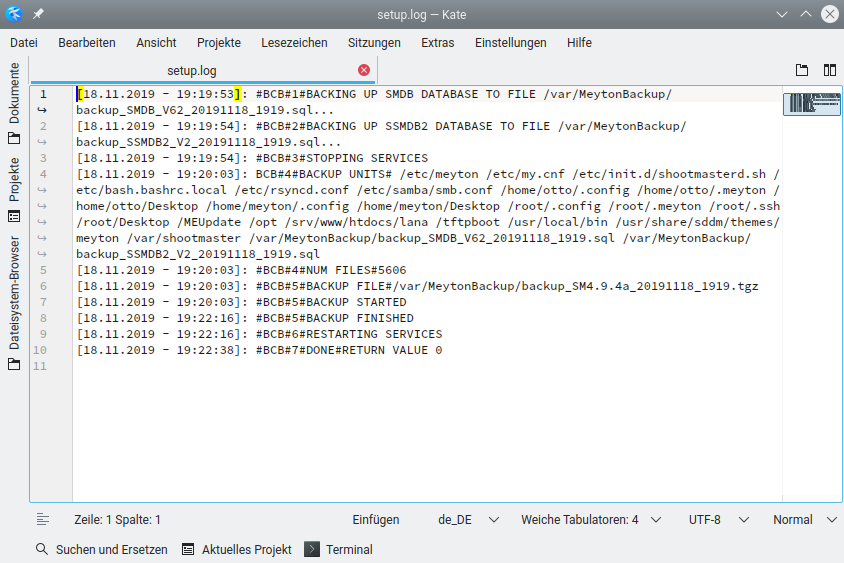
Task: Open the Einstellungen menu
Action: 510,43
